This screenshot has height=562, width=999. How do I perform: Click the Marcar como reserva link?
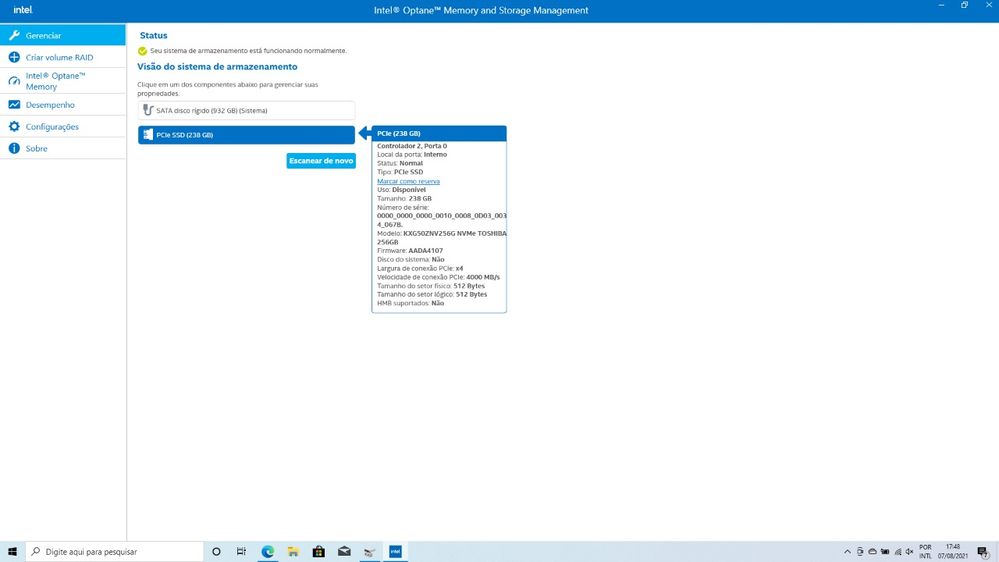point(408,181)
